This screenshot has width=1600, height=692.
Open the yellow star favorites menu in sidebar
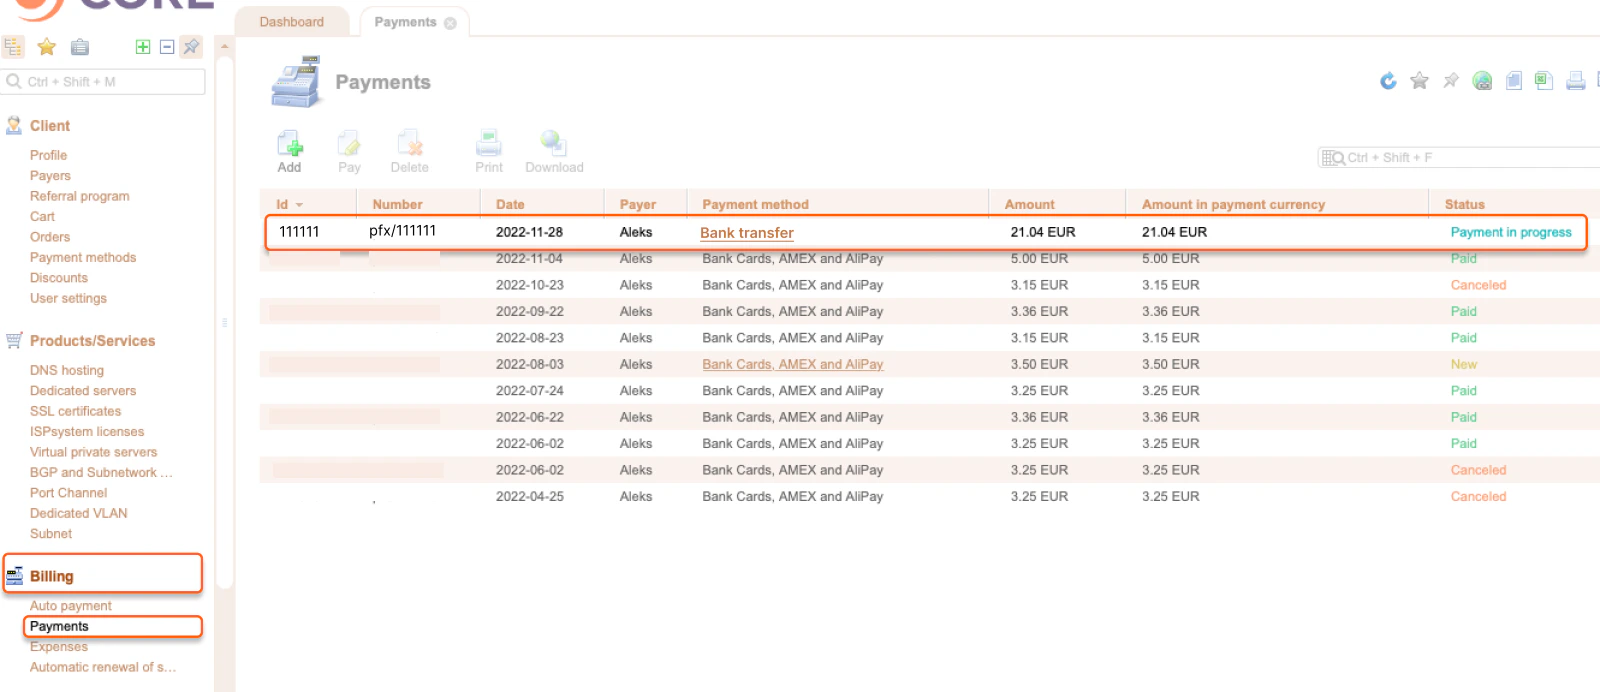point(46,47)
